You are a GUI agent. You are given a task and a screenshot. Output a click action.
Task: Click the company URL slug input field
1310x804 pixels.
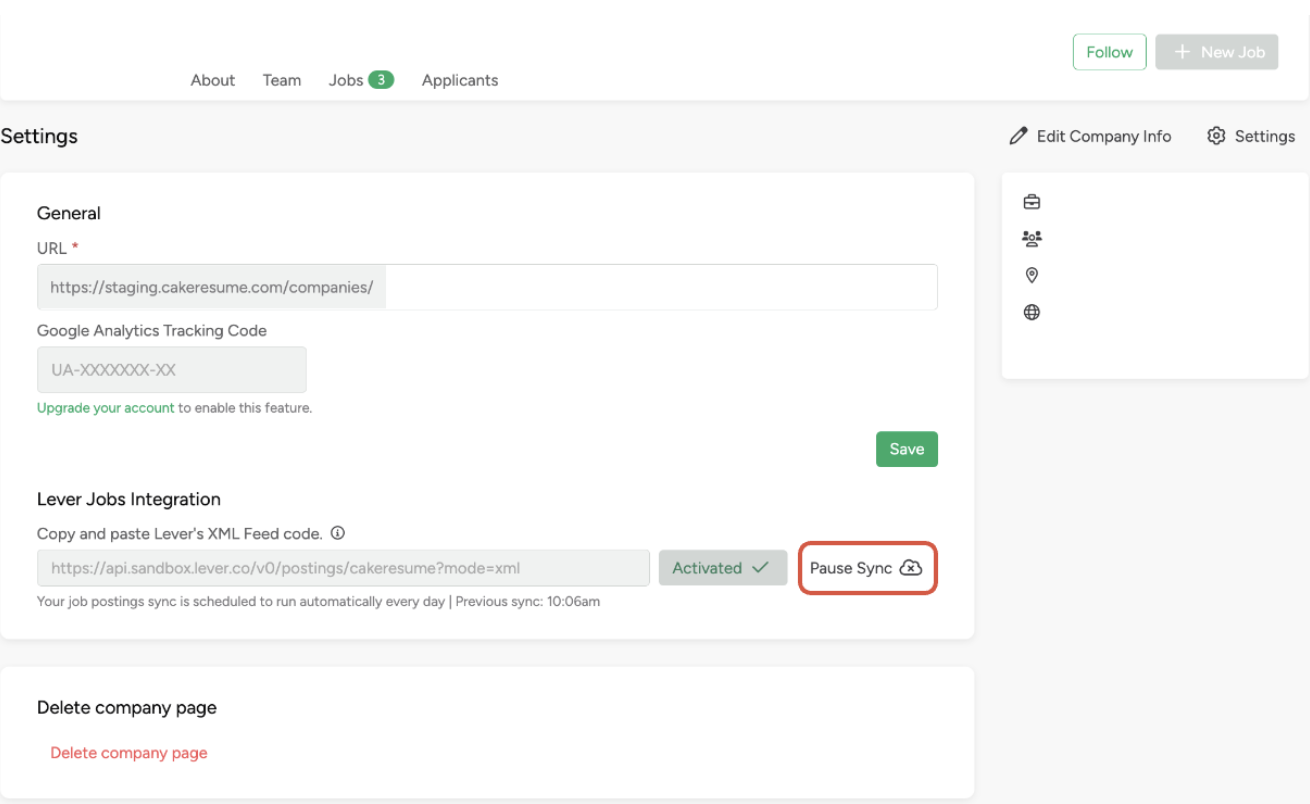point(661,287)
